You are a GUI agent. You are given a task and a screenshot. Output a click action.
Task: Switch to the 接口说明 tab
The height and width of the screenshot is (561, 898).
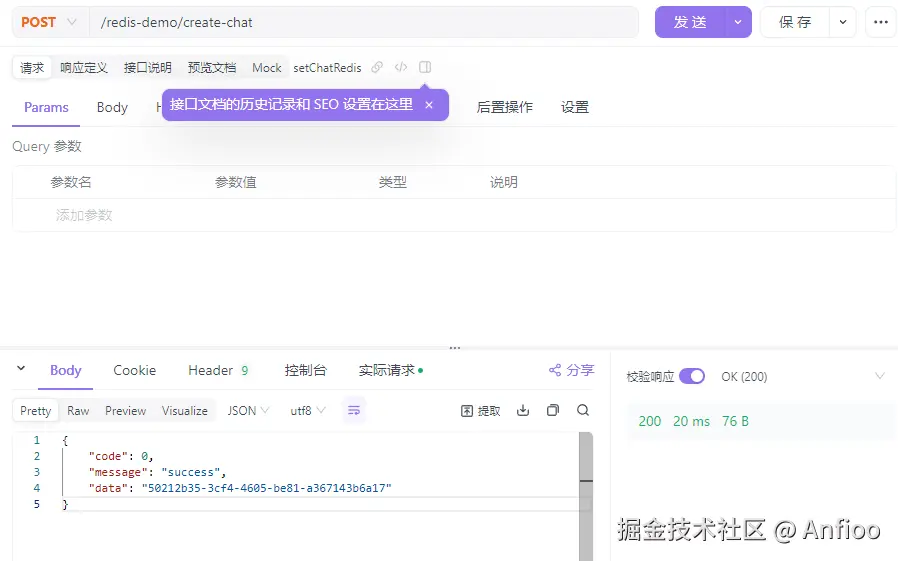point(148,68)
